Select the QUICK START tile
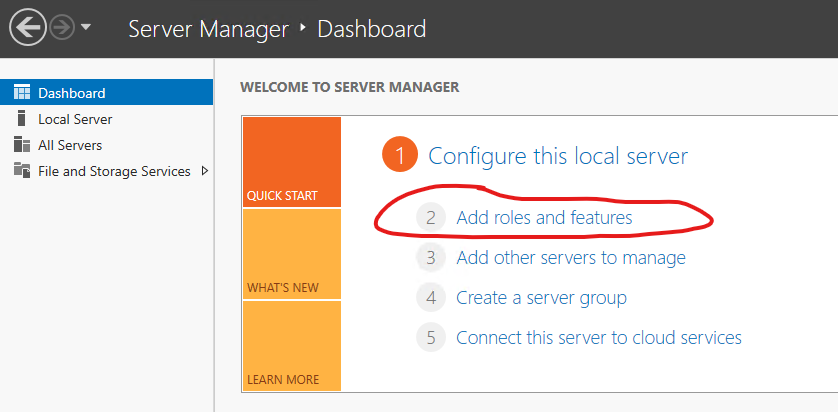The height and width of the screenshot is (412, 838). [292, 162]
